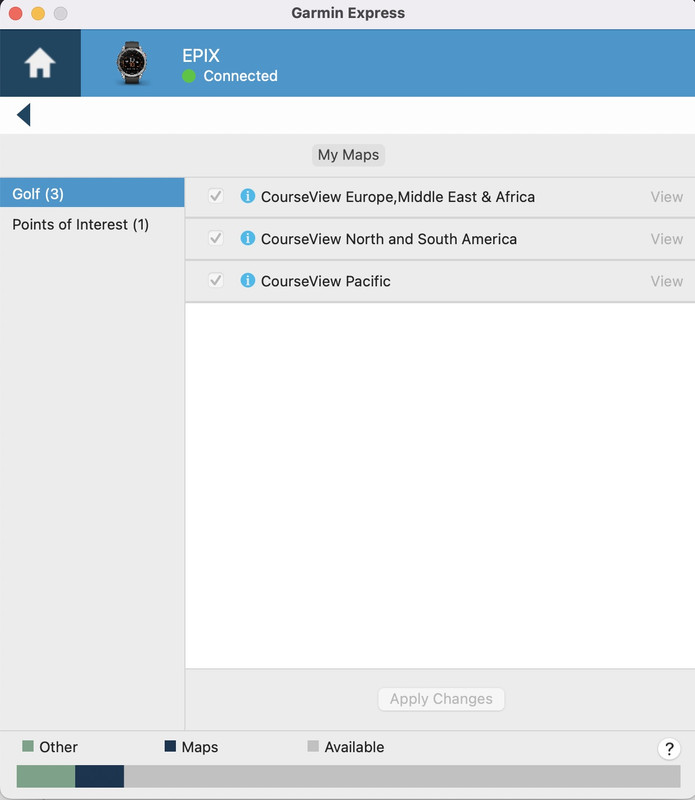Click the Connected status text
695x800 pixels.
(240, 76)
